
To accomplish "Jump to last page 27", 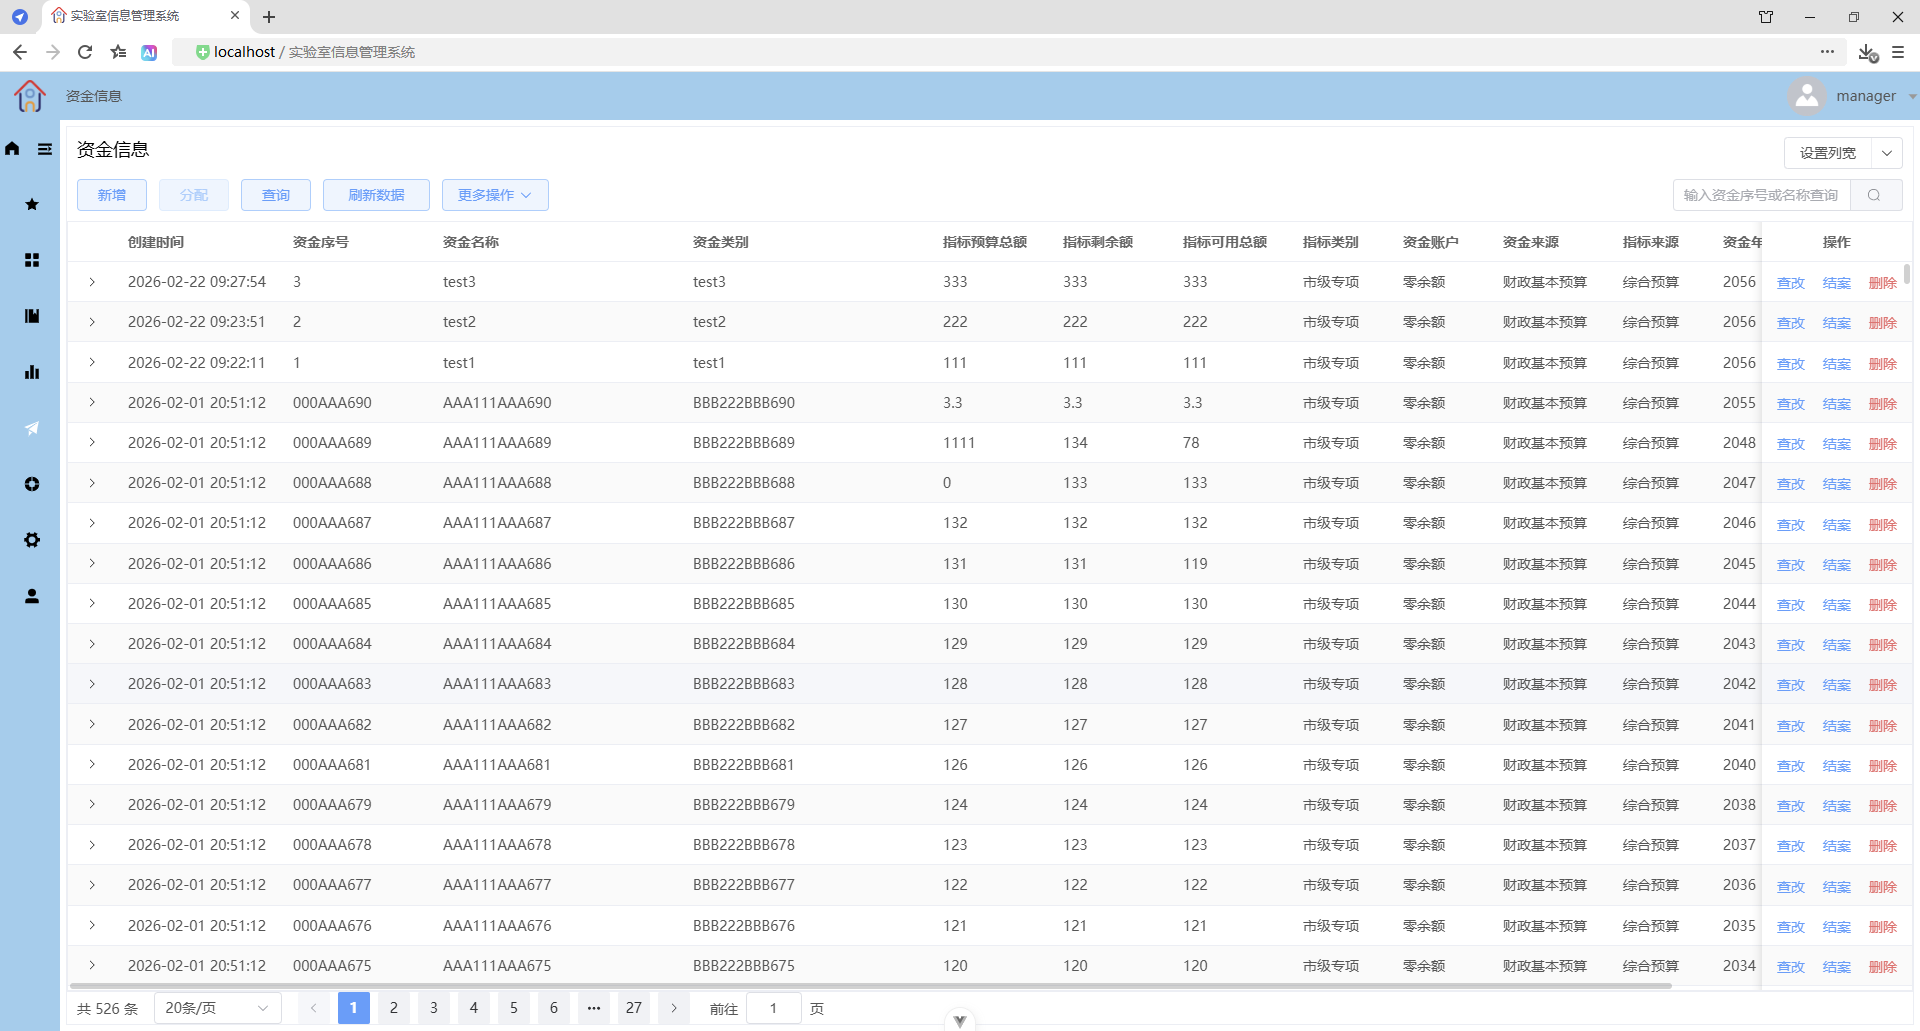I will click(634, 1008).
